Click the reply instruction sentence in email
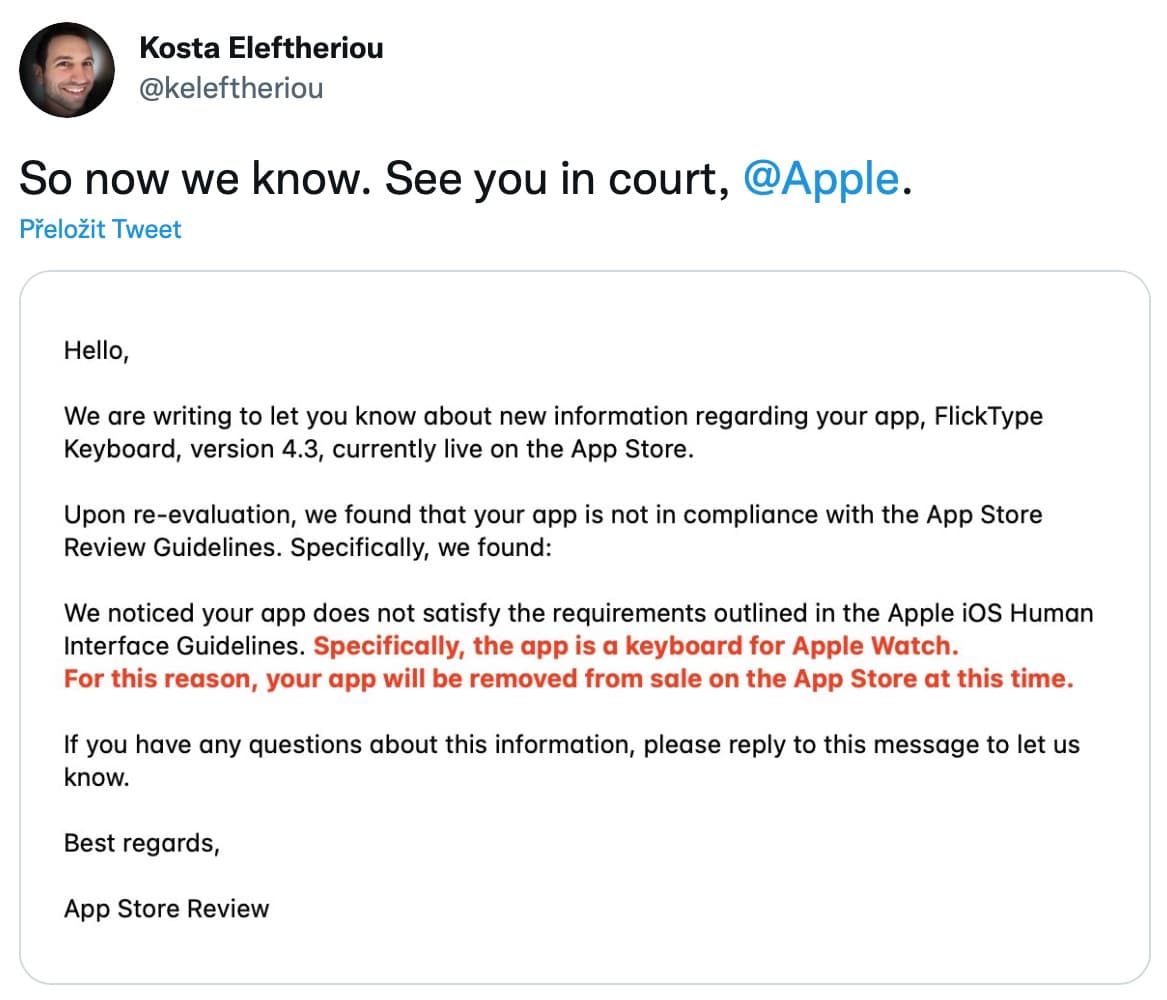 point(570,744)
